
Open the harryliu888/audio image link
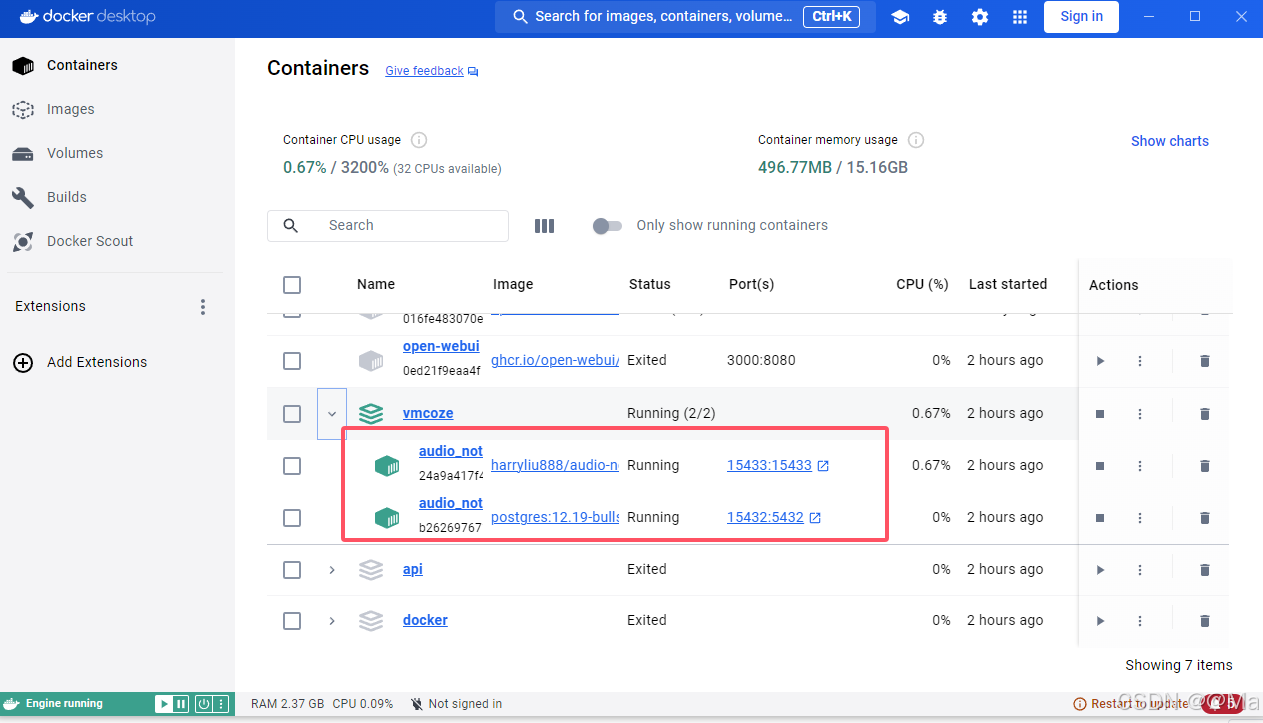555,466
